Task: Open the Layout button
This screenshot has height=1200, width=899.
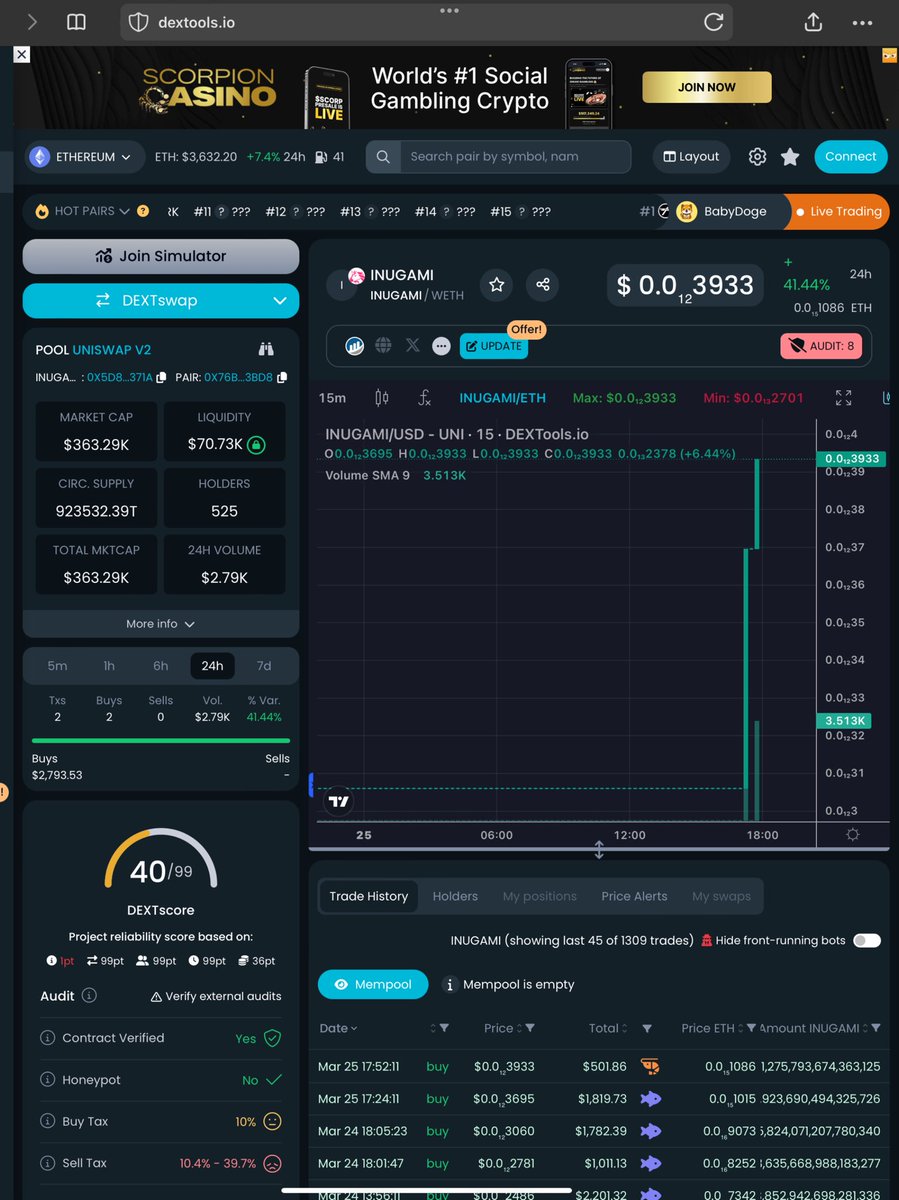Action: [x=692, y=157]
